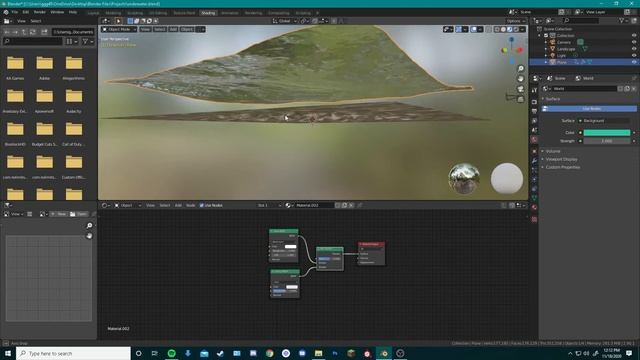The height and width of the screenshot is (360, 640).
Task: Open the Object Mode dropdown
Action: click(x=119, y=29)
